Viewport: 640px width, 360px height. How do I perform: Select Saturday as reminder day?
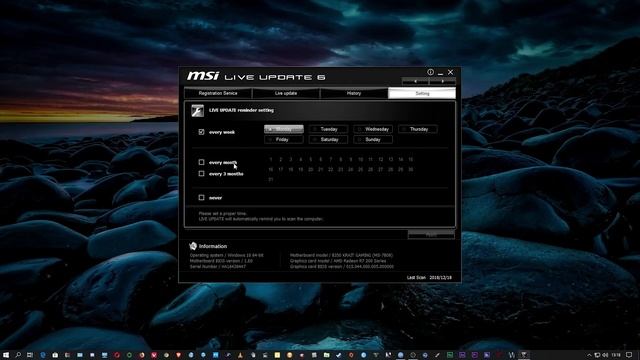[329, 140]
